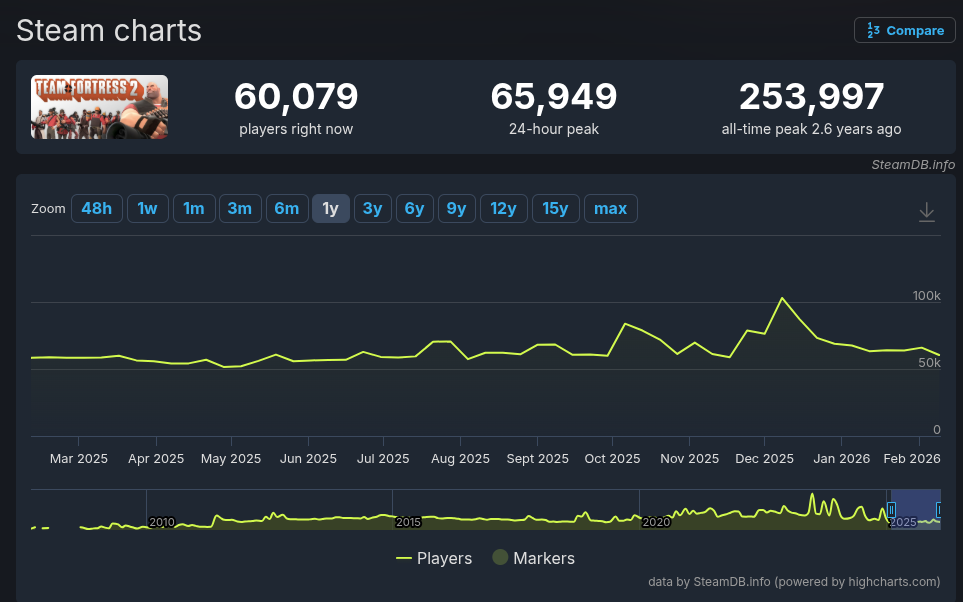
Task: Click the 100k y-axis label
Action: [x=926, y=295]
